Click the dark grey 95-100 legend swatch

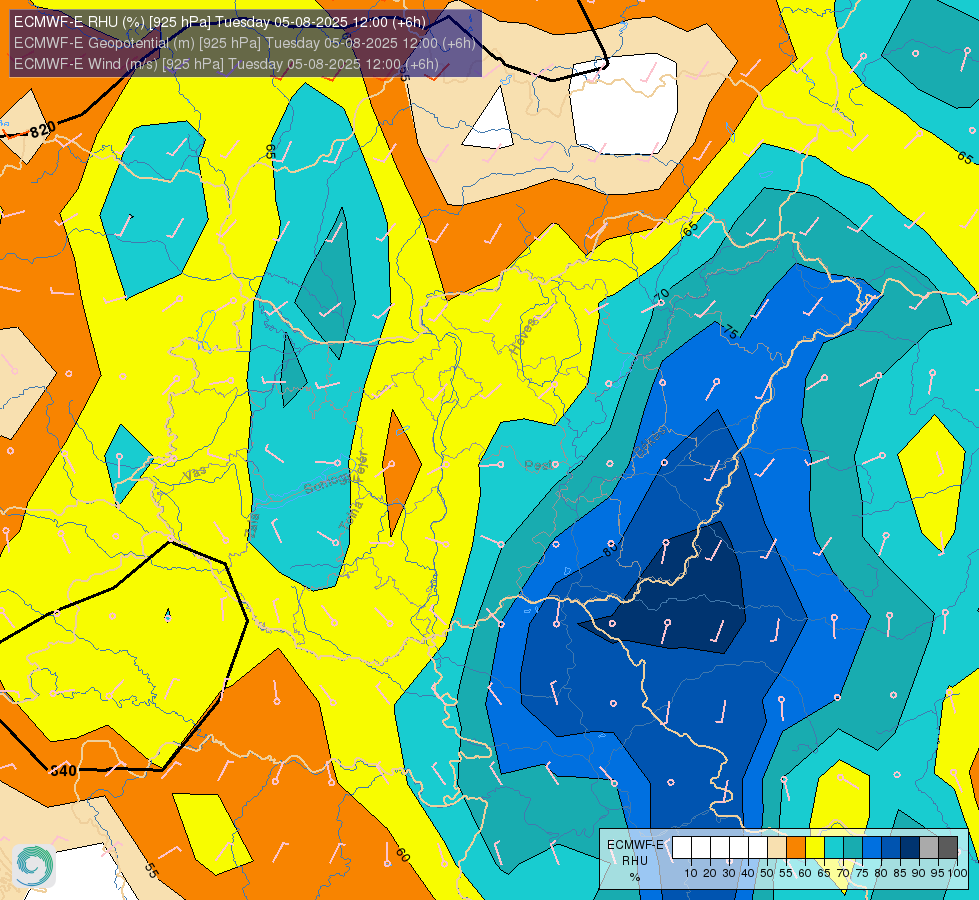(948, 848)
